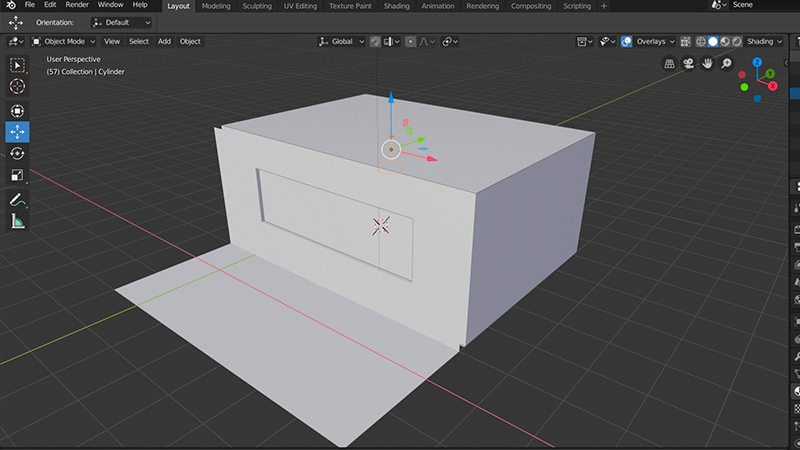Viewport: 800px width, 450px height.
Task: Click the blue Z move gizmo arrow
Action: (391, 97)
